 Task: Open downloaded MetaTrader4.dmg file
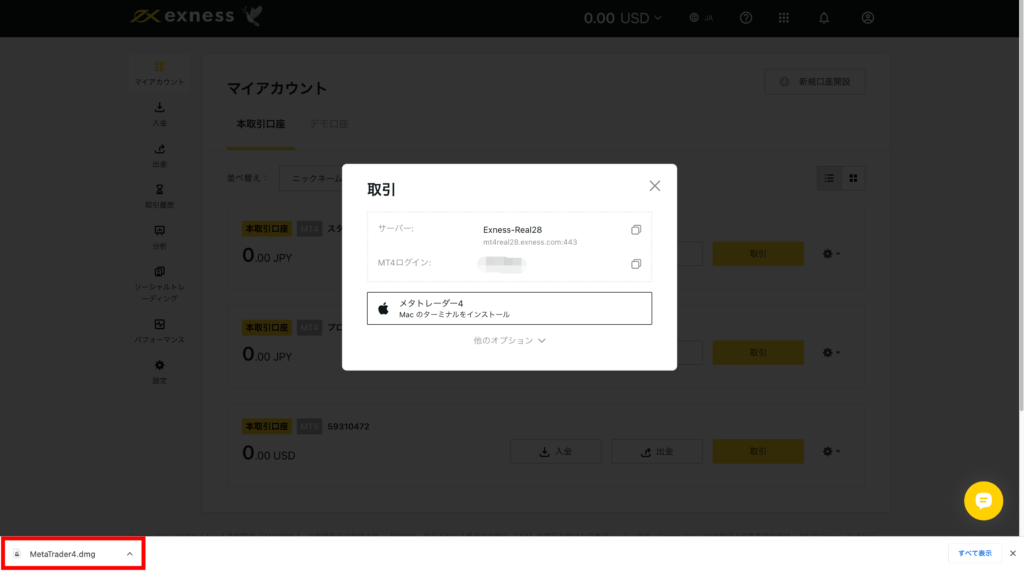click(x=63, y=554)
